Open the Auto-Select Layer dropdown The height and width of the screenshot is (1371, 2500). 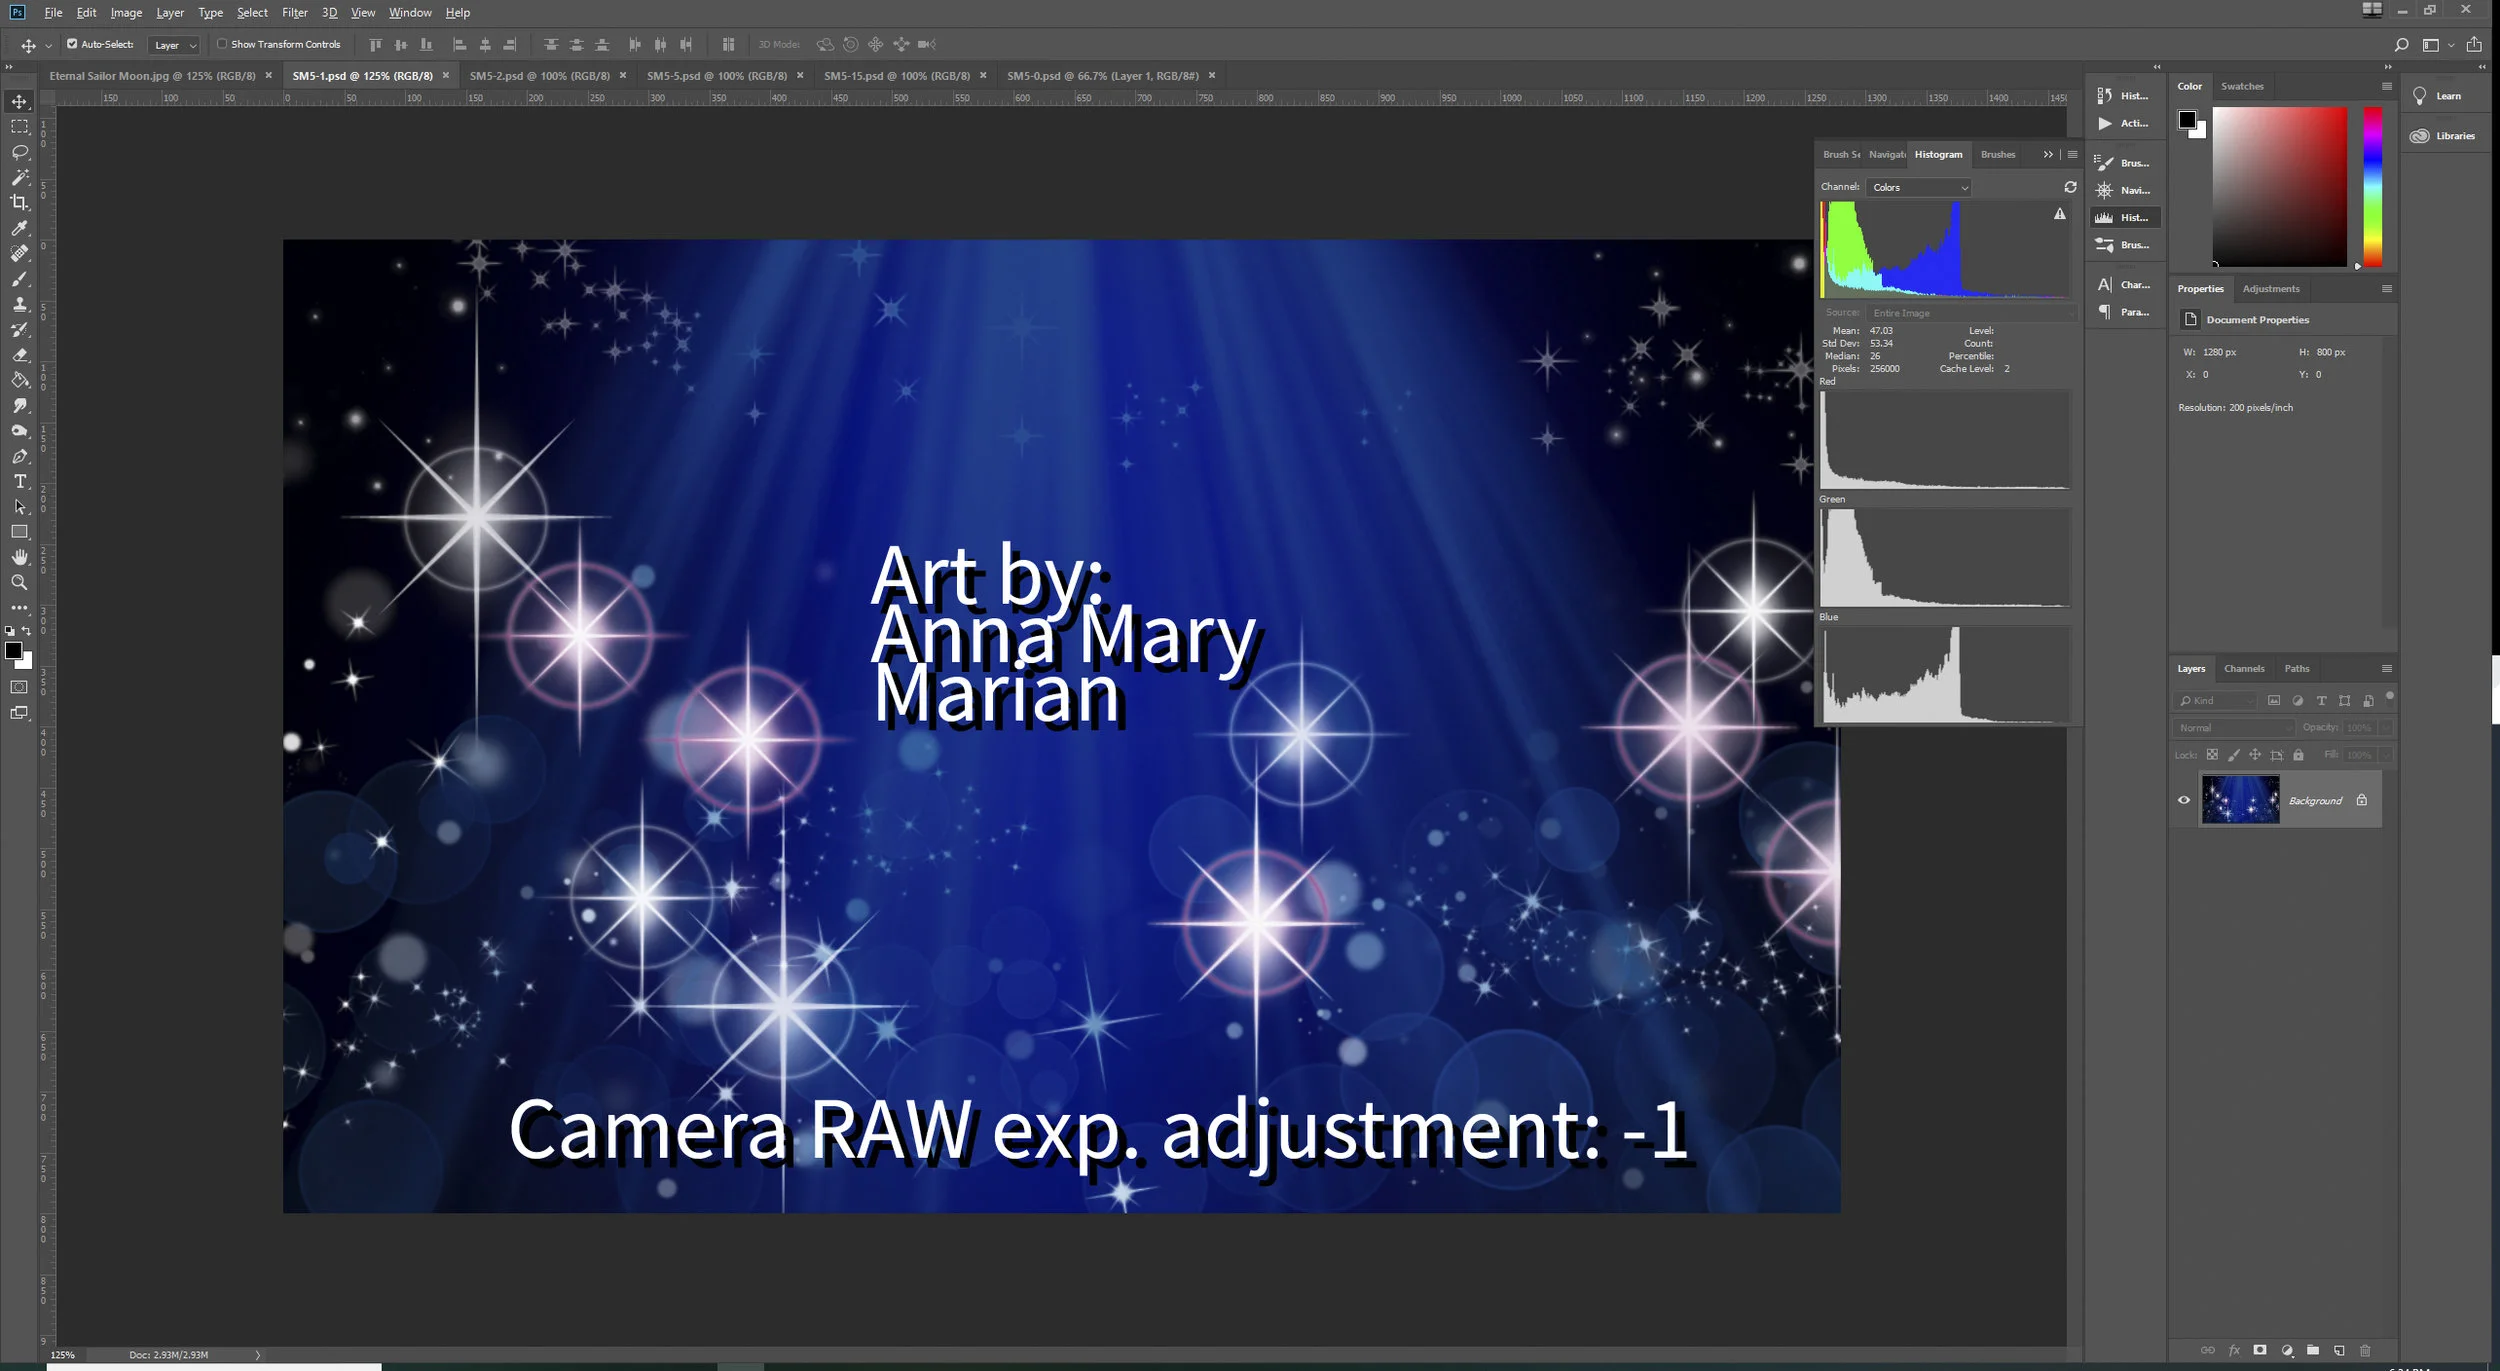point(174,45)
